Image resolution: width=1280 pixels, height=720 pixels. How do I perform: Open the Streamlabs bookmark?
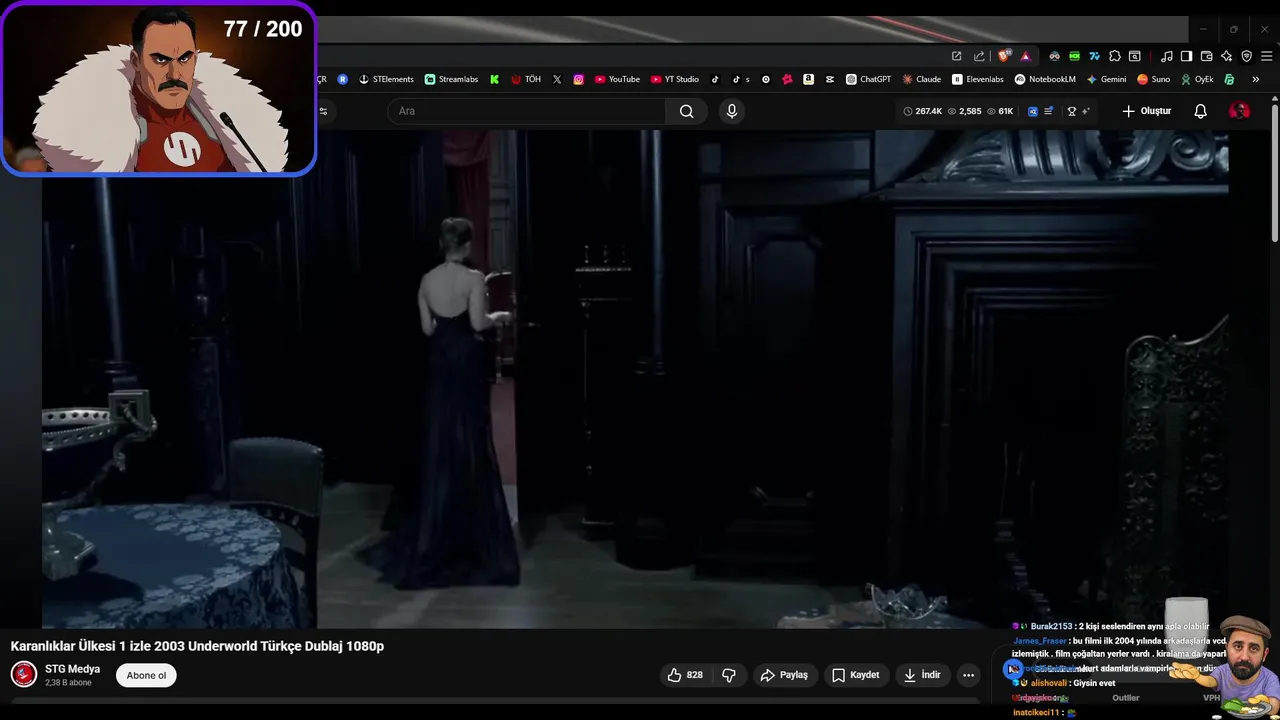click(x=451, y=79)
